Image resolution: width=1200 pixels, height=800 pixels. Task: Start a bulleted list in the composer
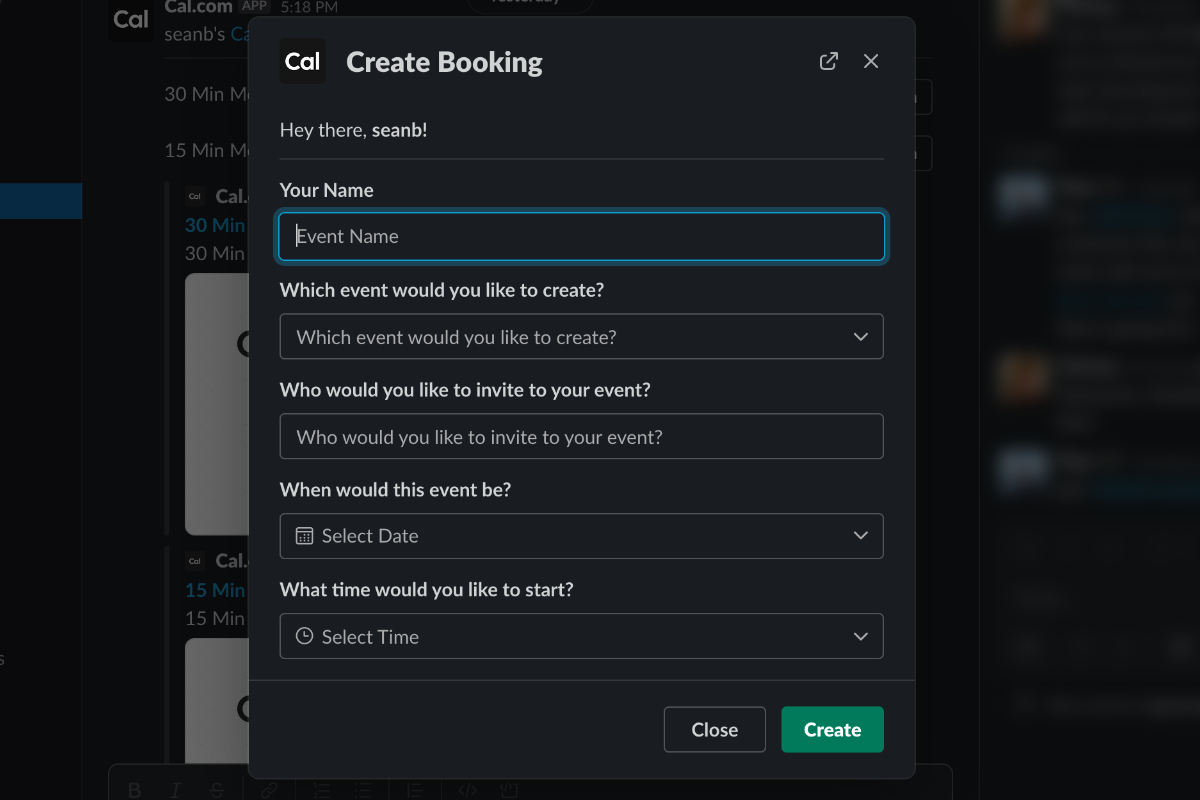tap(364, 790)
